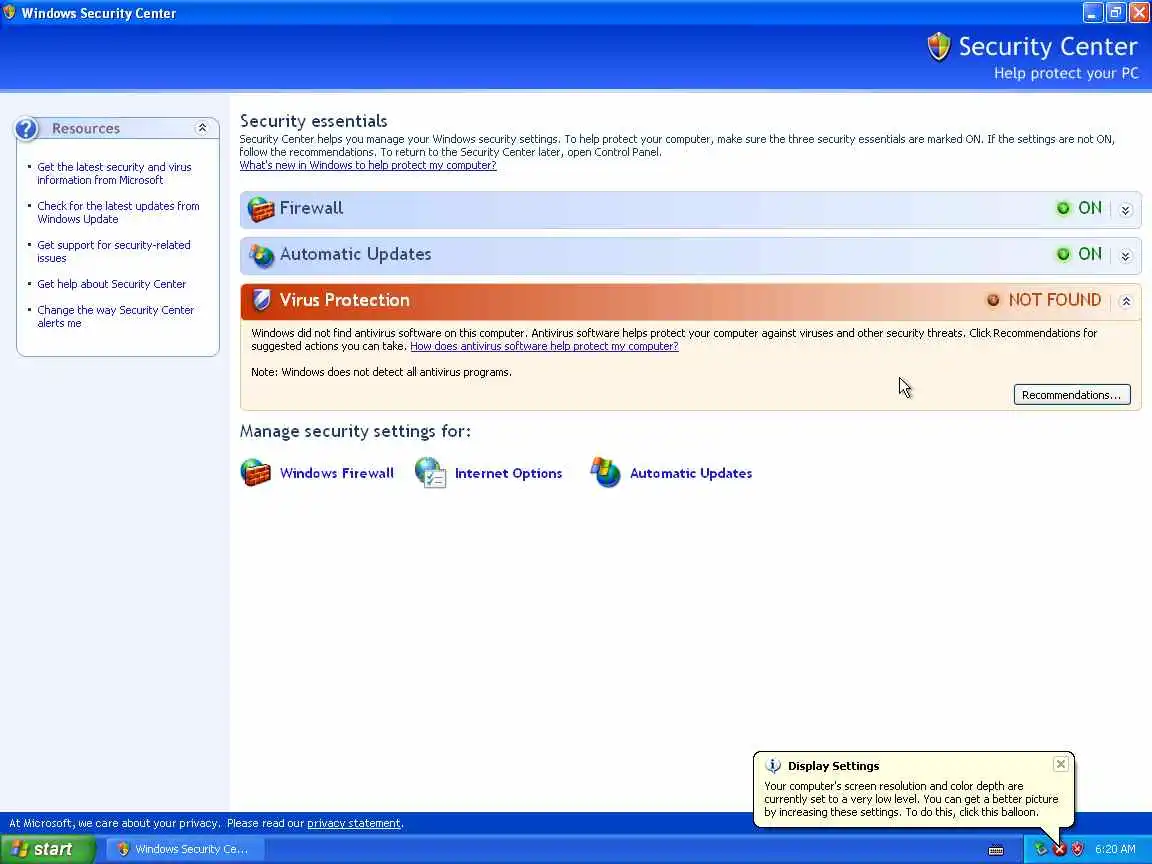Screen dimensions: 1152x864
Task: Open the privacy statement link
Action: tap(354, 823)
